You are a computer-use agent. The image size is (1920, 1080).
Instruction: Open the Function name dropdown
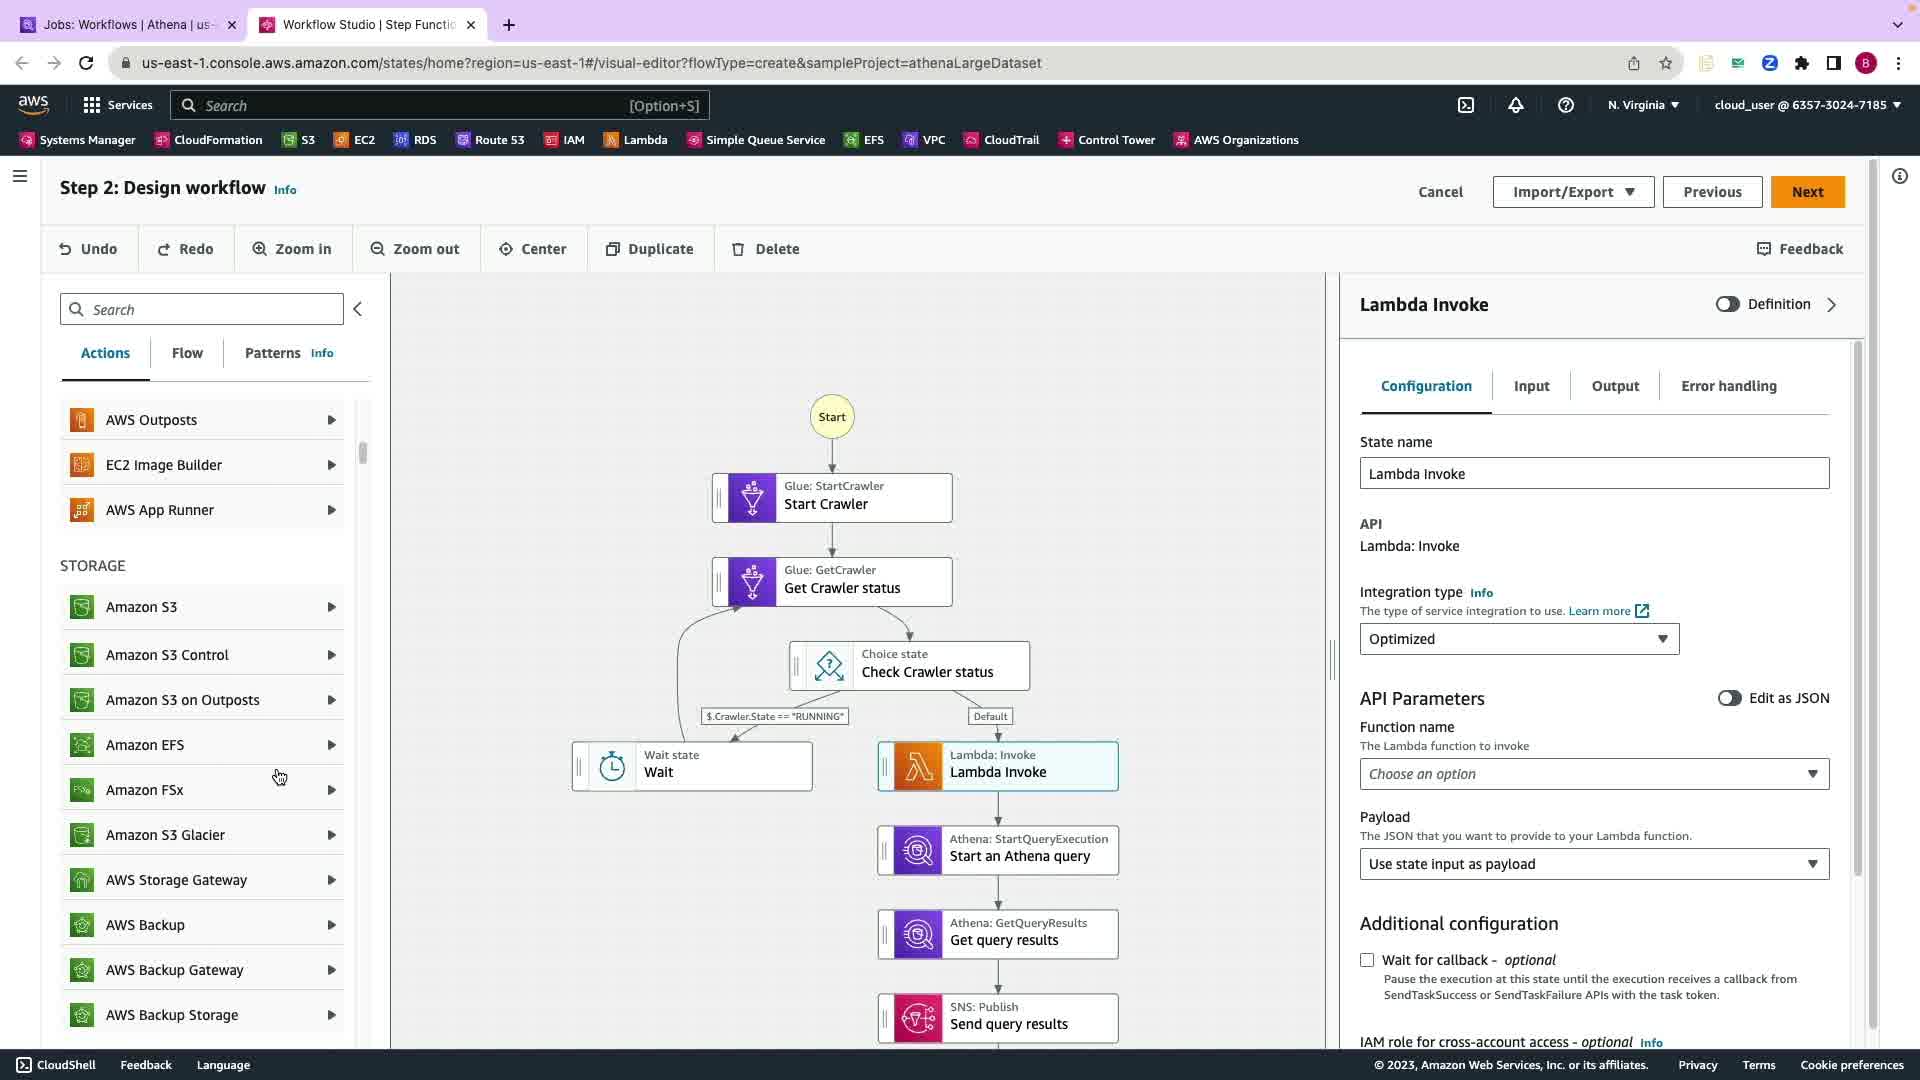pyautogui.click(x=1594, y=774)
